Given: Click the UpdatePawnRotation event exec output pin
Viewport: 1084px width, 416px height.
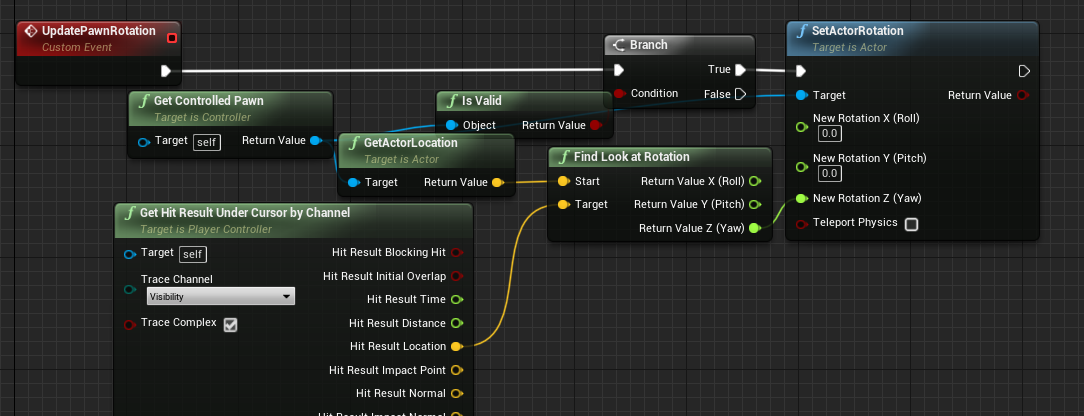Looking at the screenshot, I should (x=166, y=70).
